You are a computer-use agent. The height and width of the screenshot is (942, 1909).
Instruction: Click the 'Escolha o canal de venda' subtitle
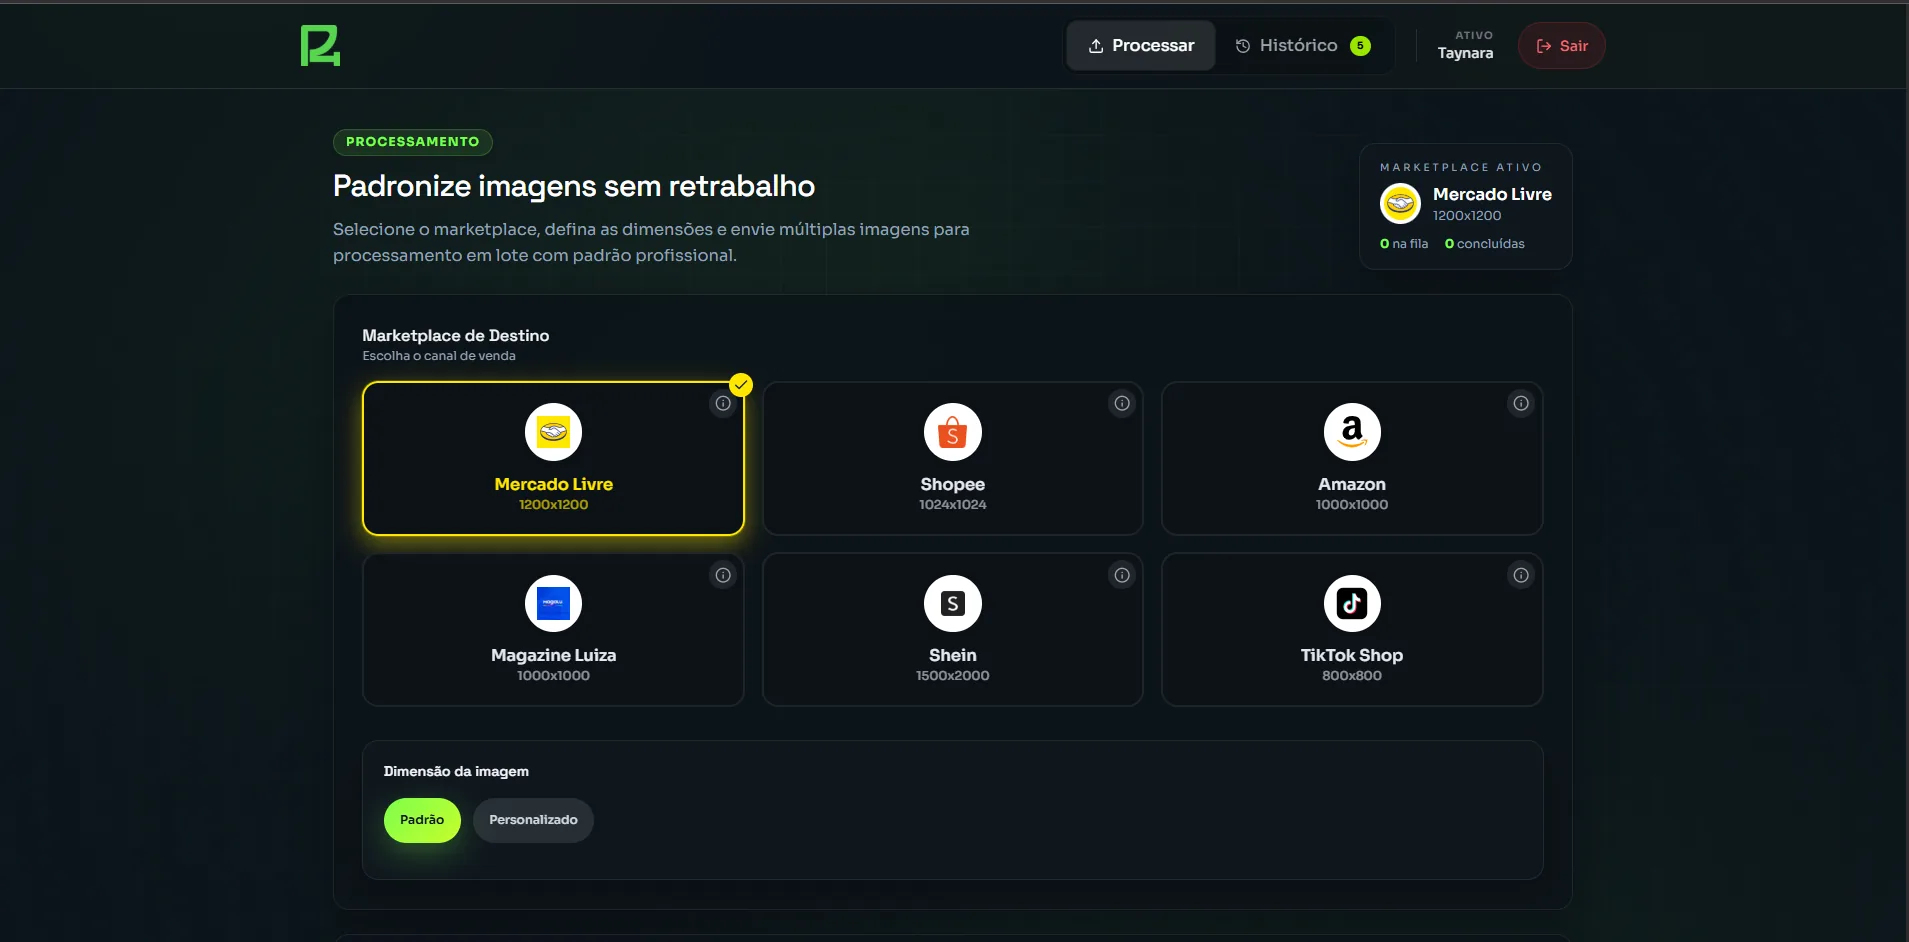(x=439, y=356)
